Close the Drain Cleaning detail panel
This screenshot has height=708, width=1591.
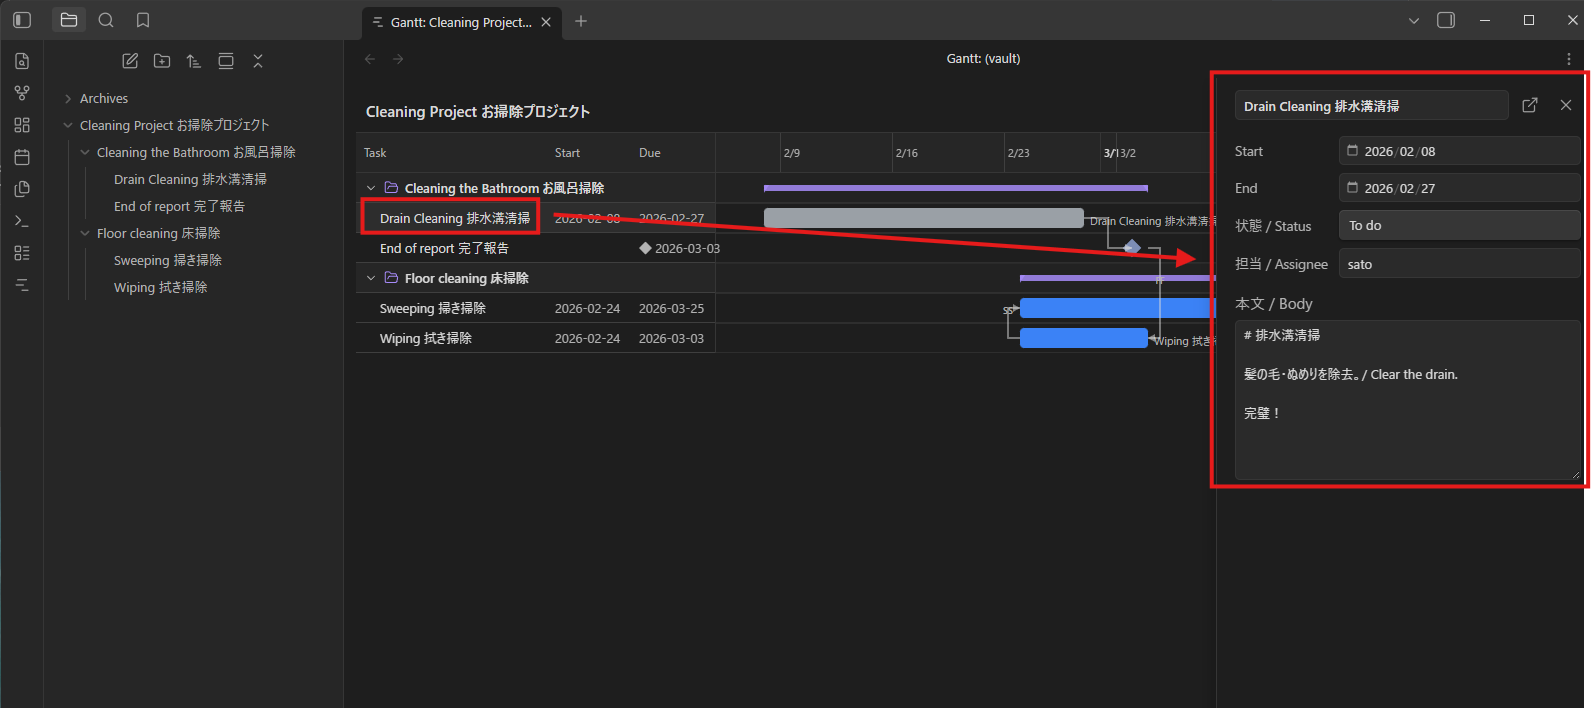point(1566,105)
